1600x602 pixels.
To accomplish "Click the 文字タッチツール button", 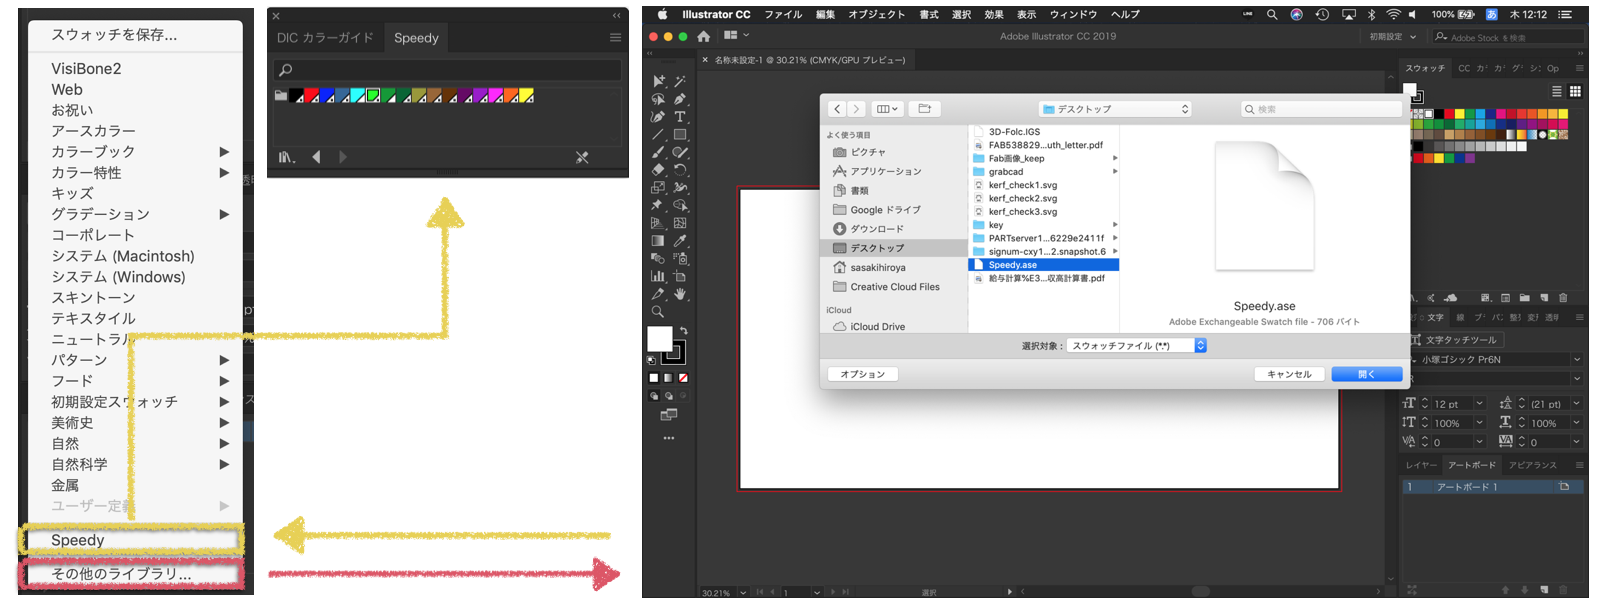I will coord(1455,340).
